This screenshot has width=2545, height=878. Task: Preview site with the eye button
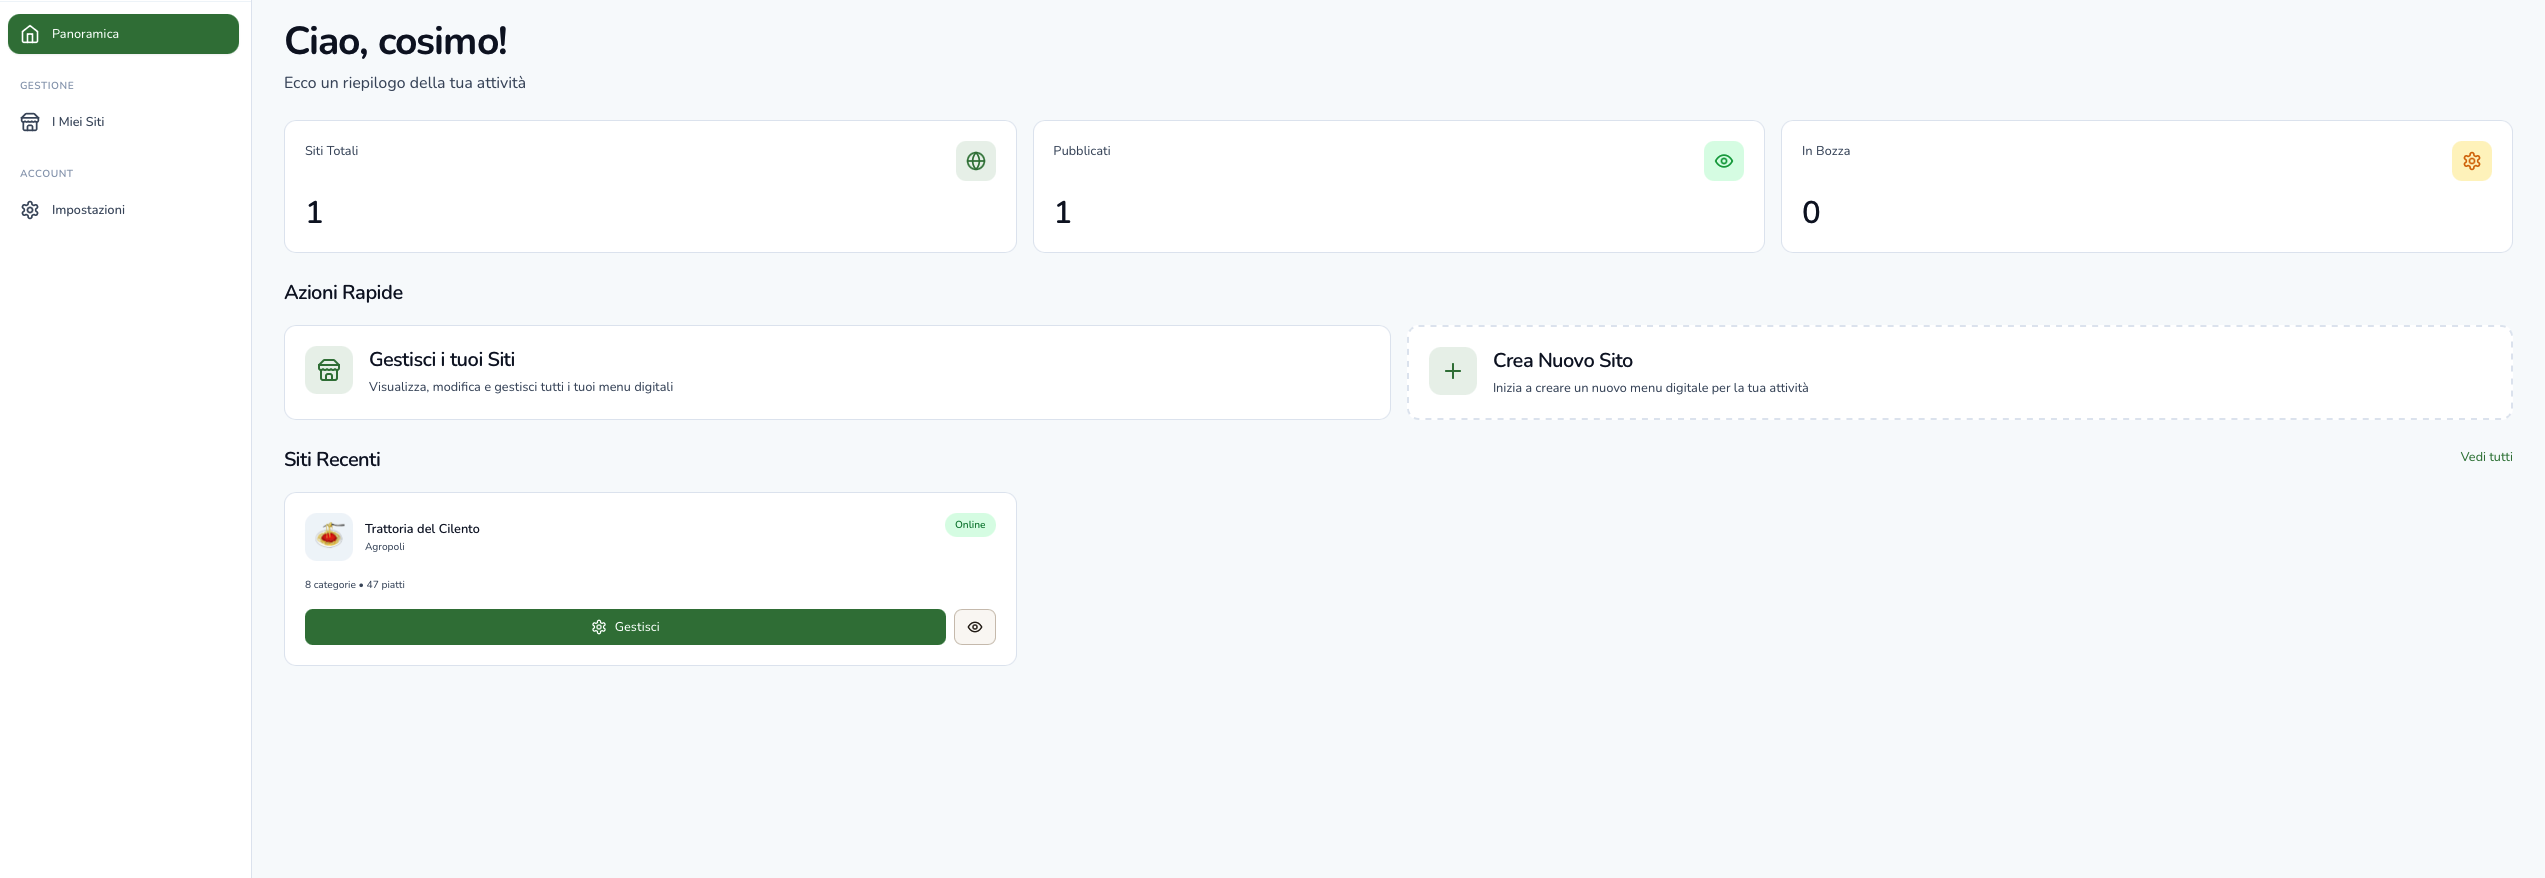(x=974, y=627)
